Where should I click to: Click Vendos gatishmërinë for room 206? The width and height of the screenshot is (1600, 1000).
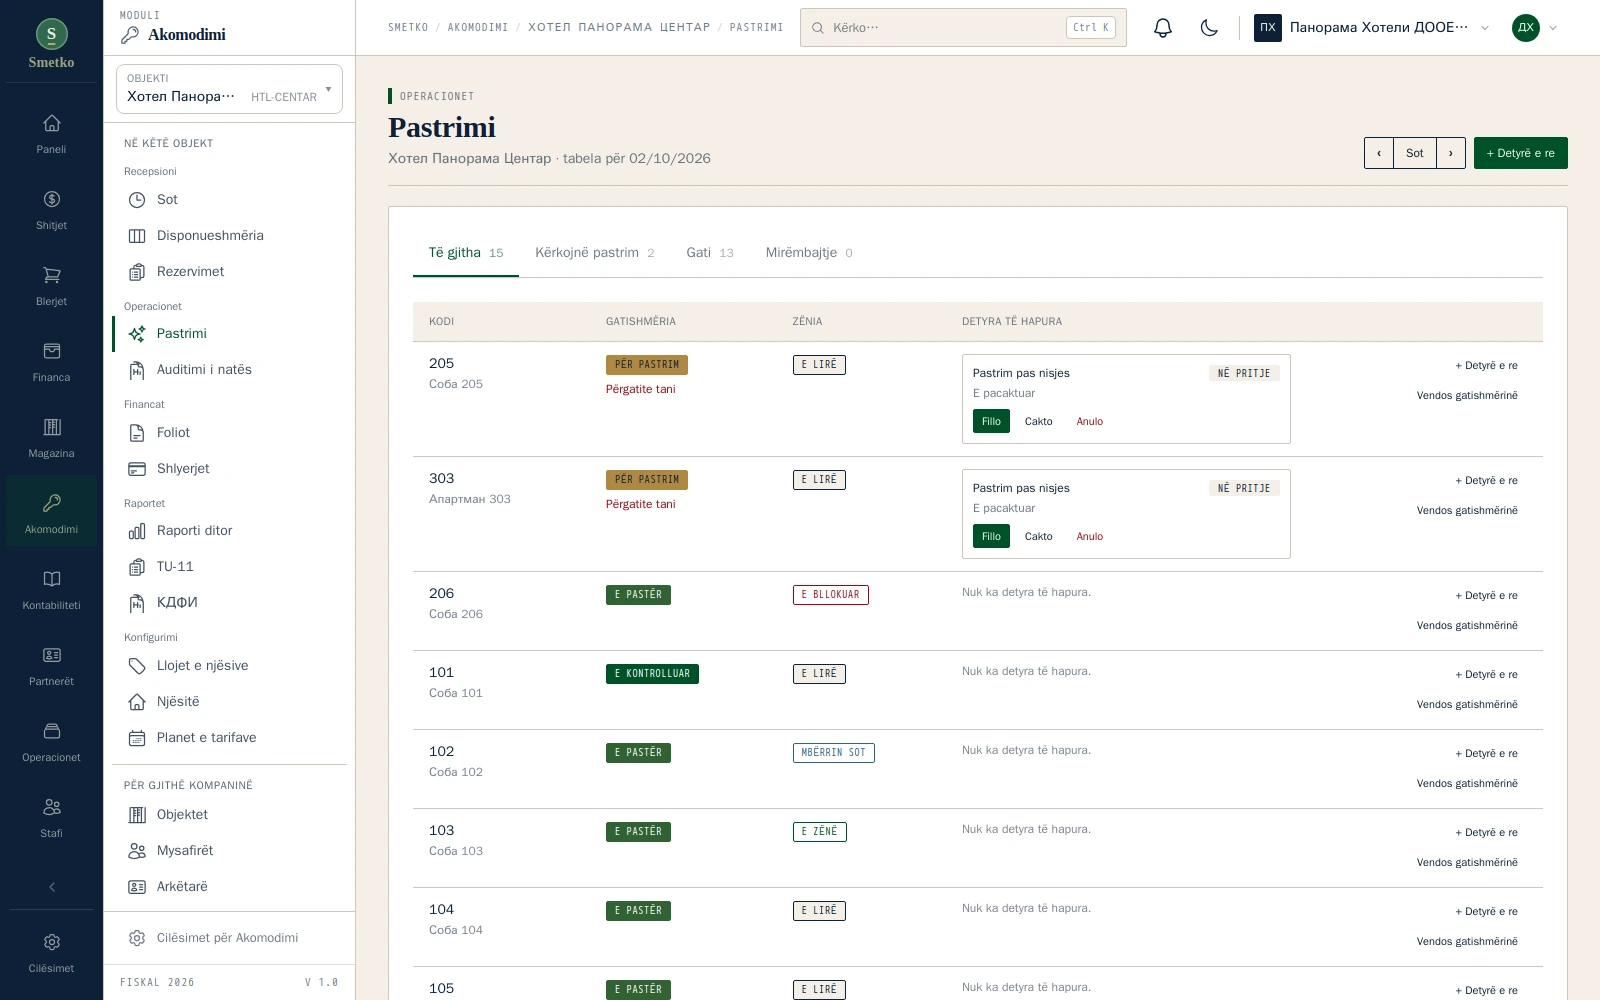pyautogui.click(x=1466, y=626)
